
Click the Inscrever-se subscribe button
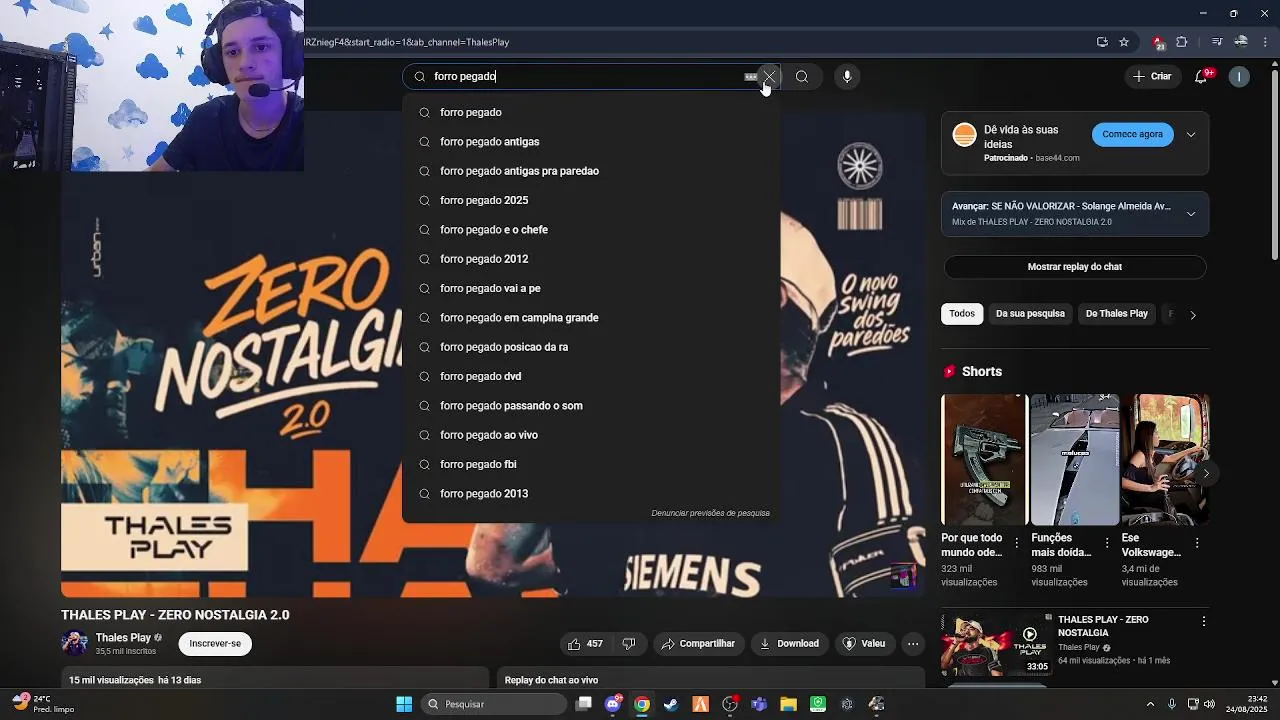(x=215, y=644)
